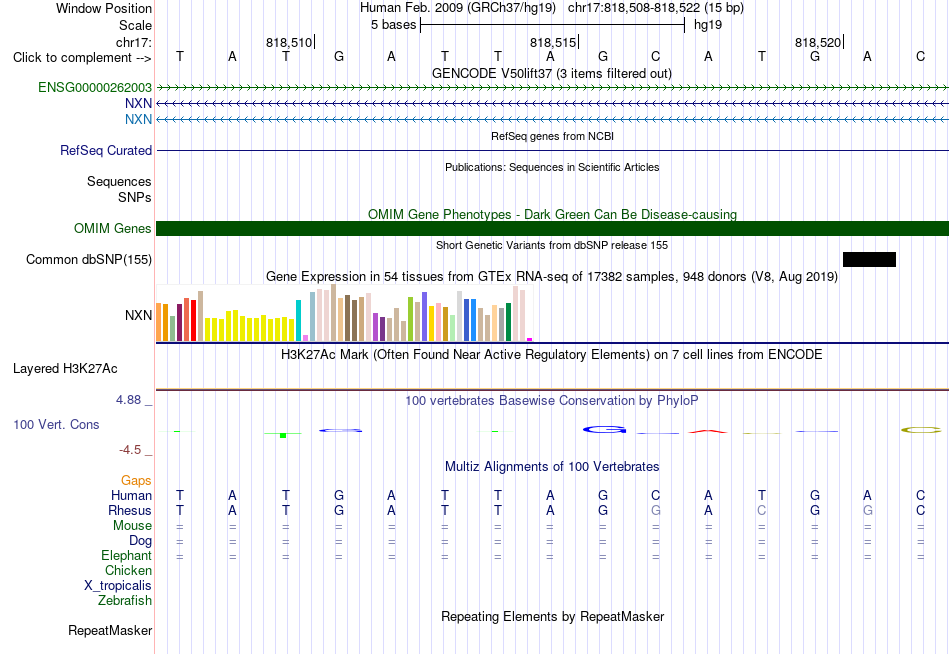This screenshot has height=654, width=950.
Task: Click the Chicken species row label
Action: click(x=128, y=570)
